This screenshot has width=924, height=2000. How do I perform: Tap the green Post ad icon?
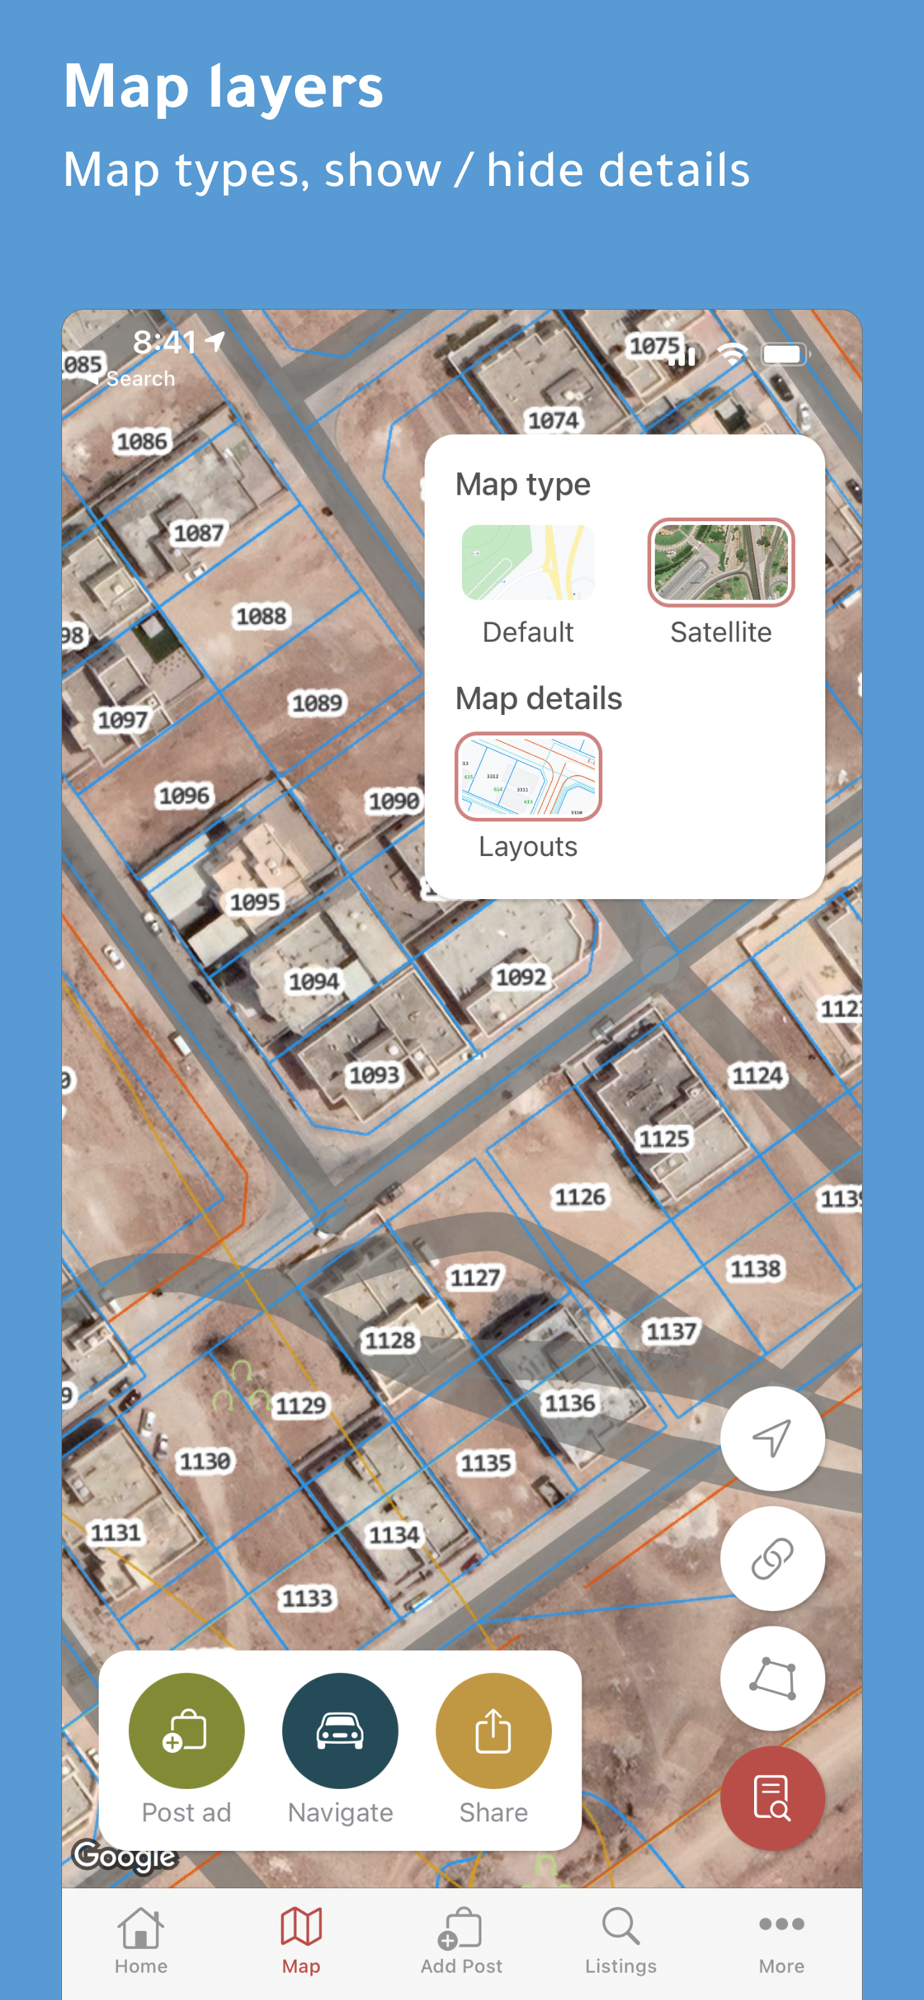(186, 1731)
